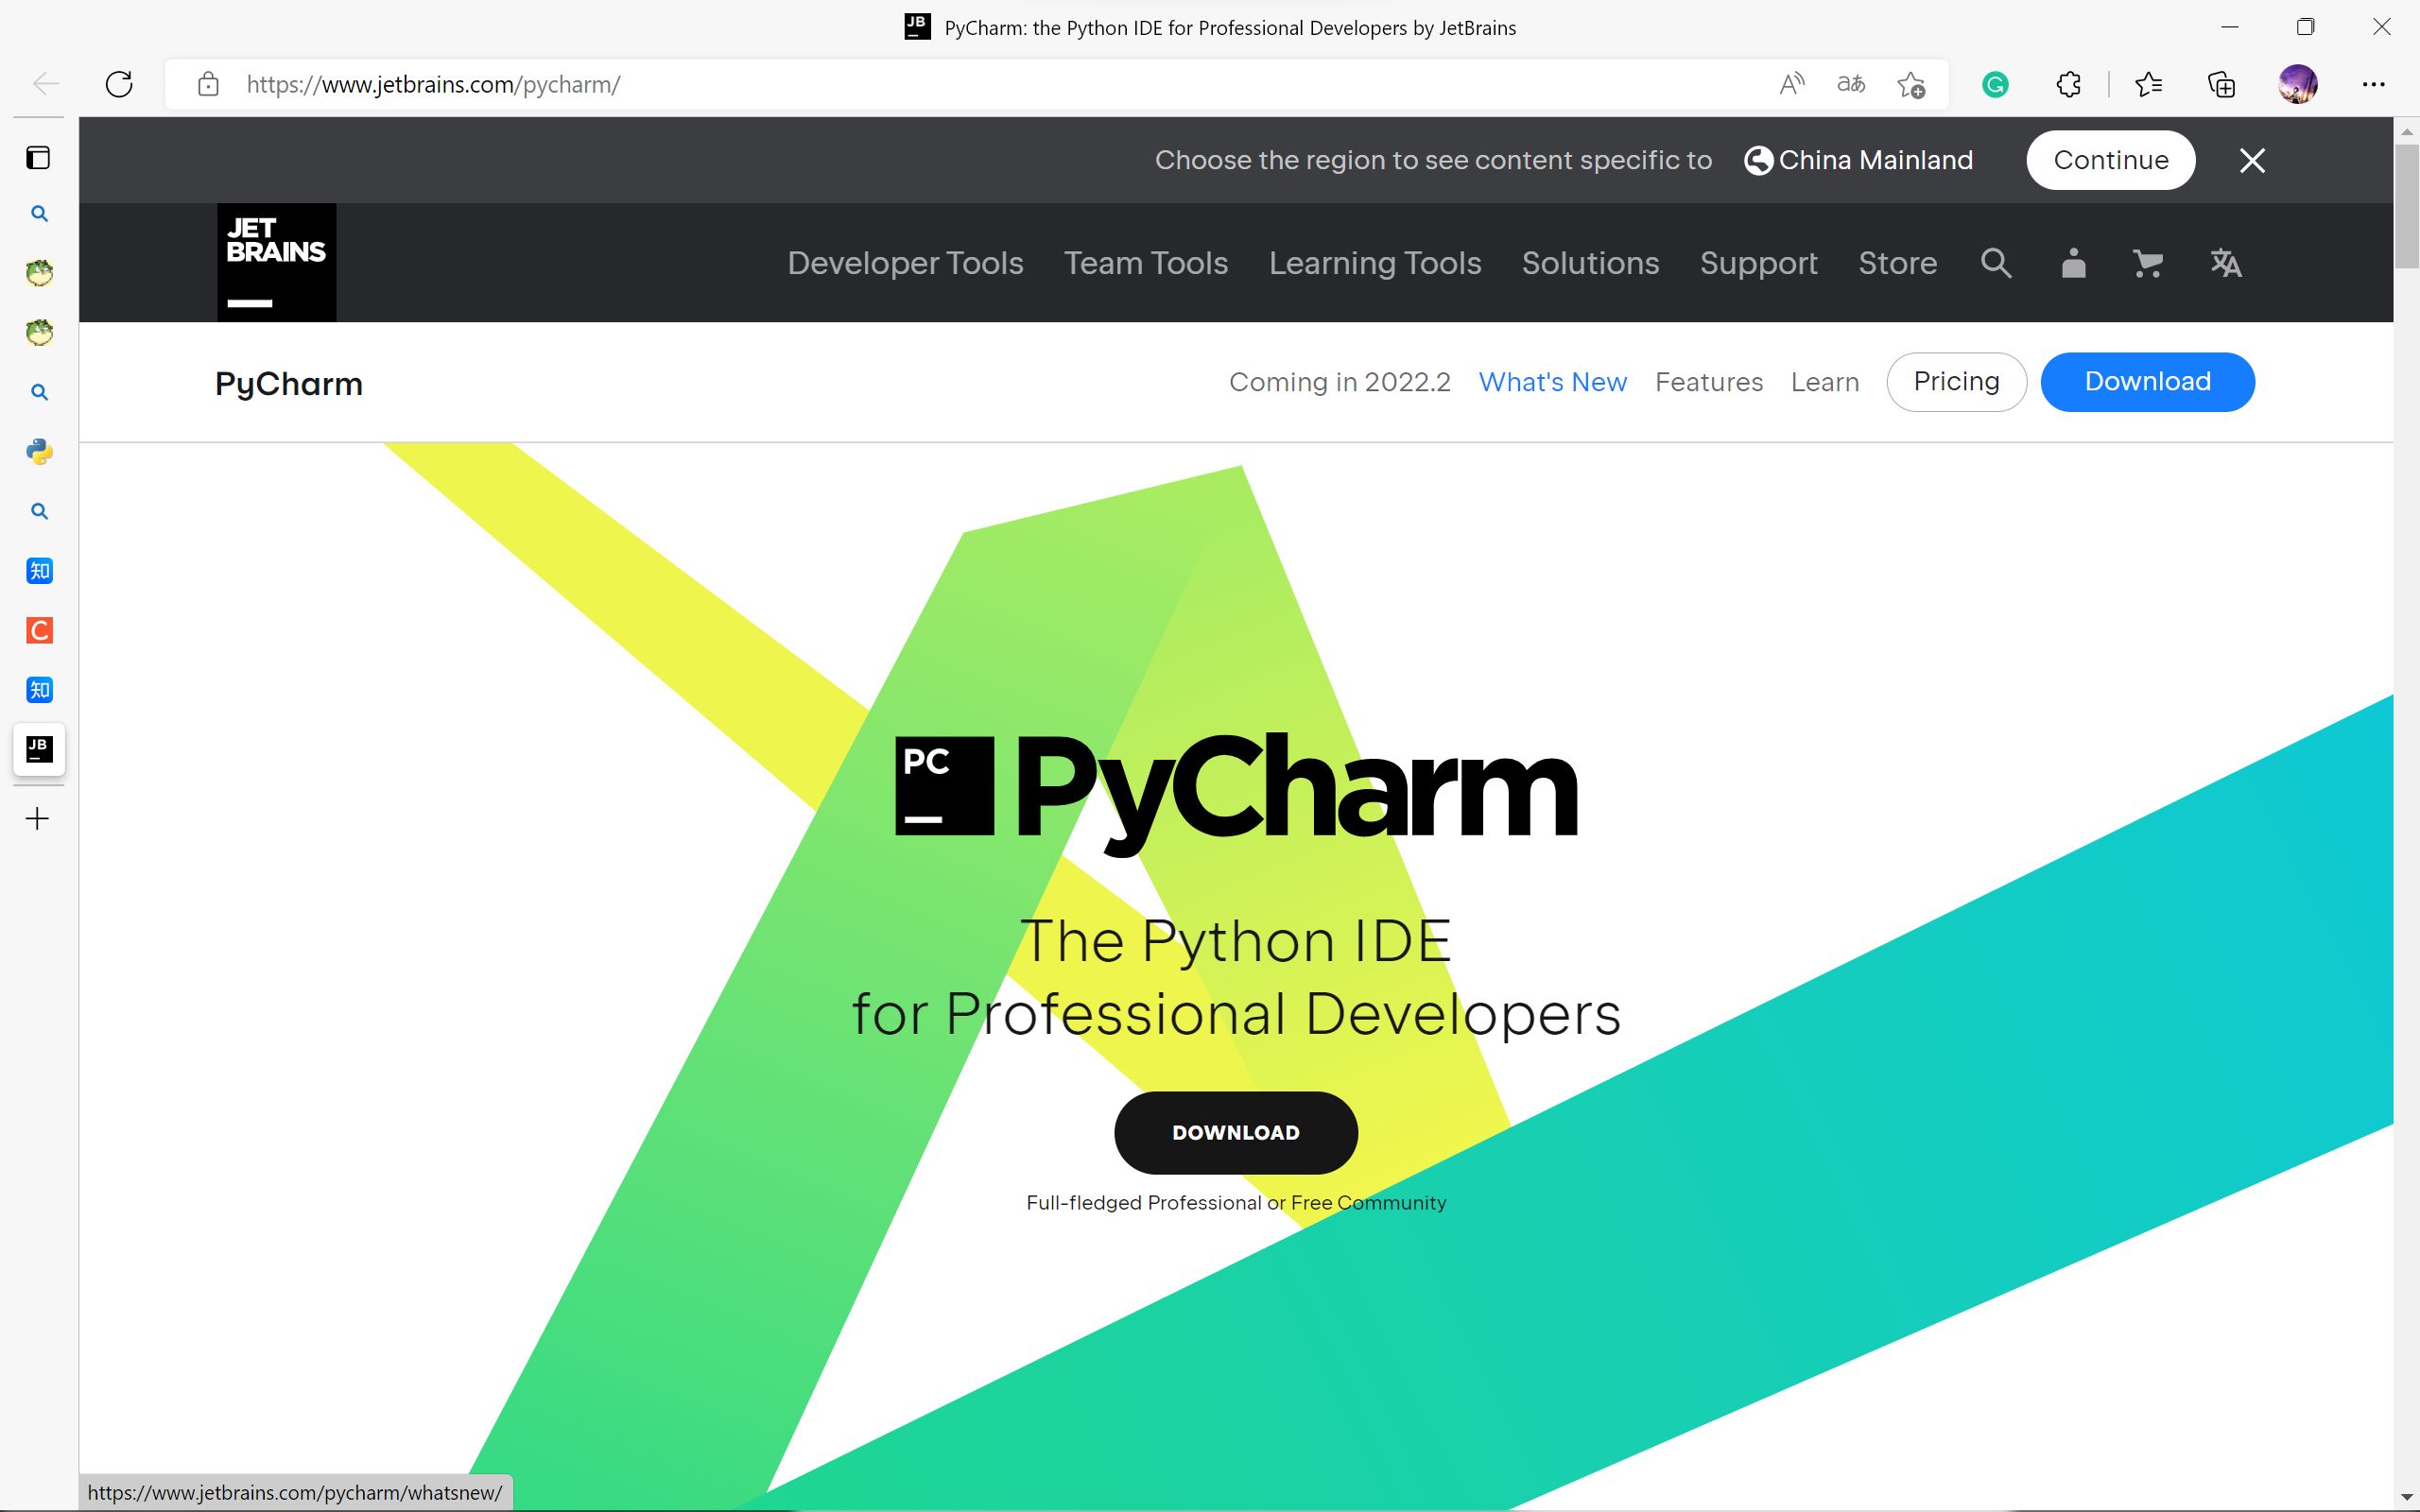Click the language selector icon in navbar

[x=2225, y=263]
